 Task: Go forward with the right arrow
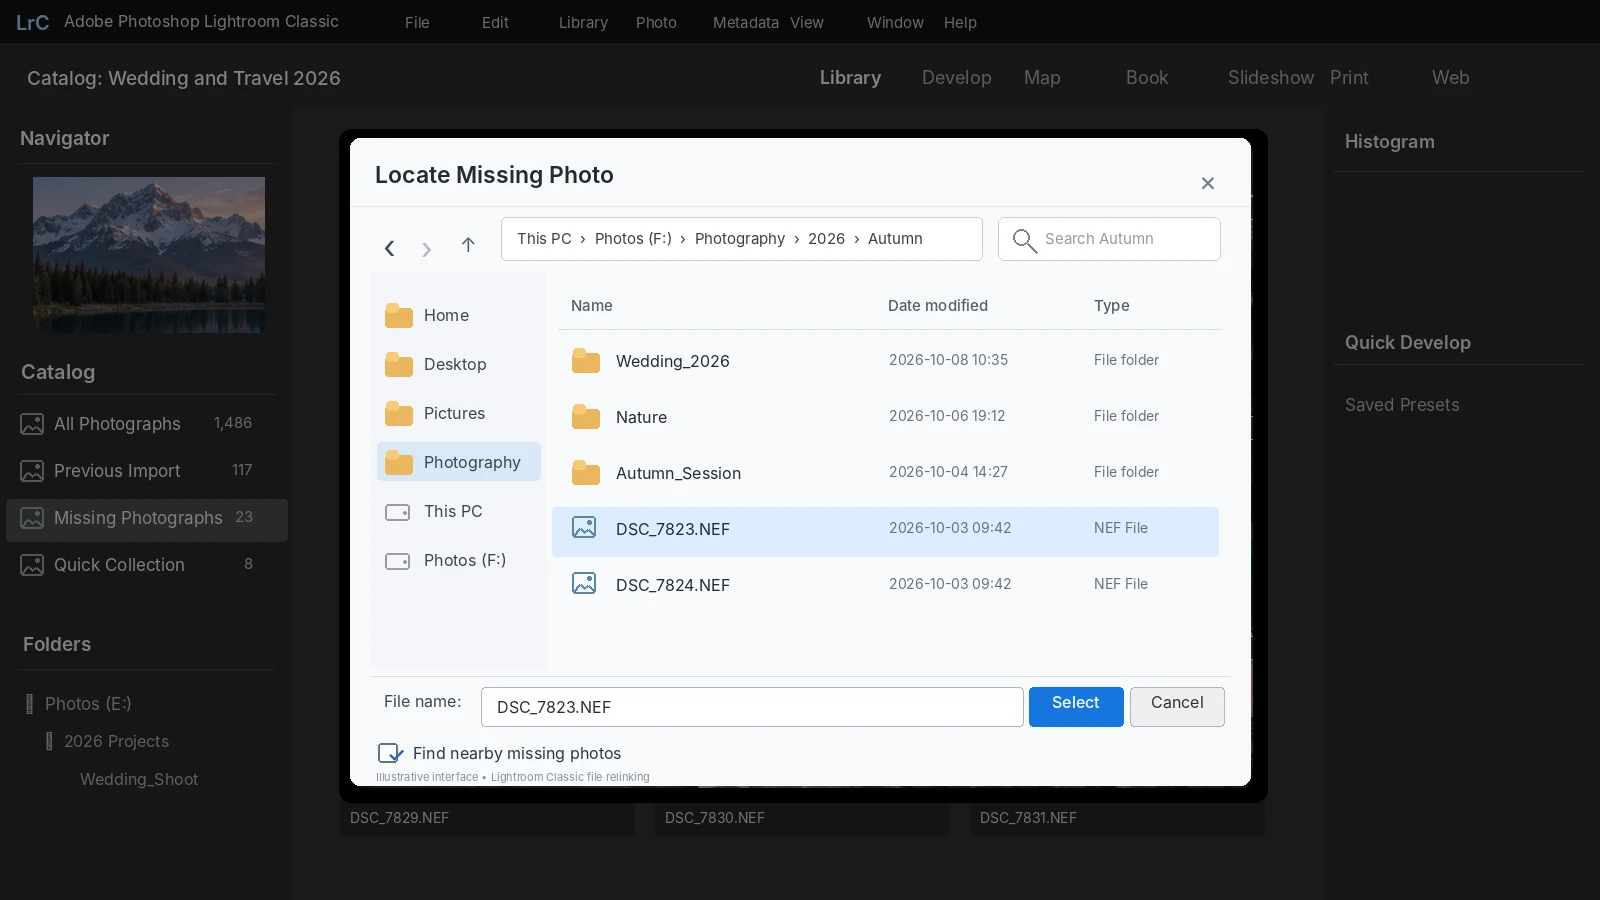click(x=427, y=249)
